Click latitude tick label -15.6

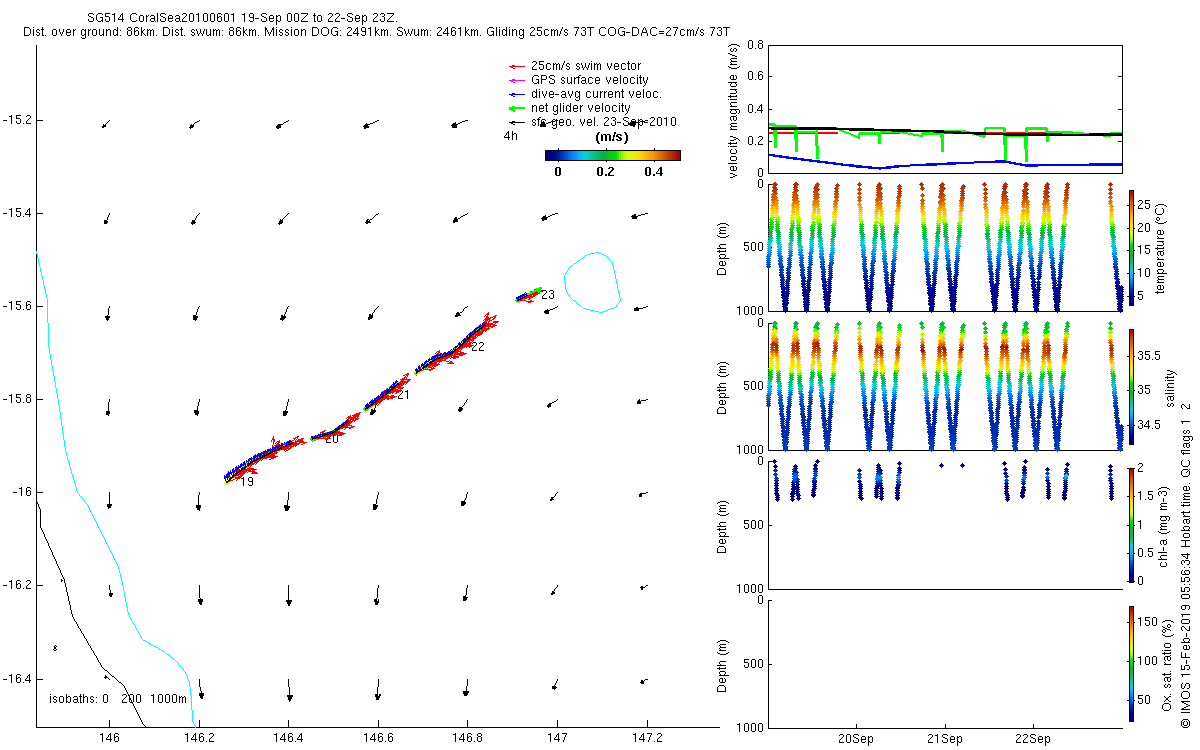point(17,306)
